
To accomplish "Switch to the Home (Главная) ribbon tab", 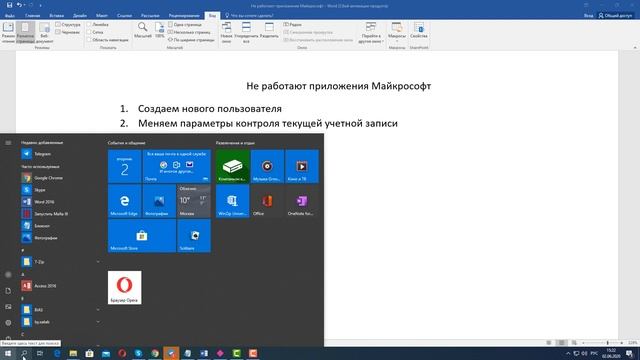I will pyautogui.click(x=32, y=16).
